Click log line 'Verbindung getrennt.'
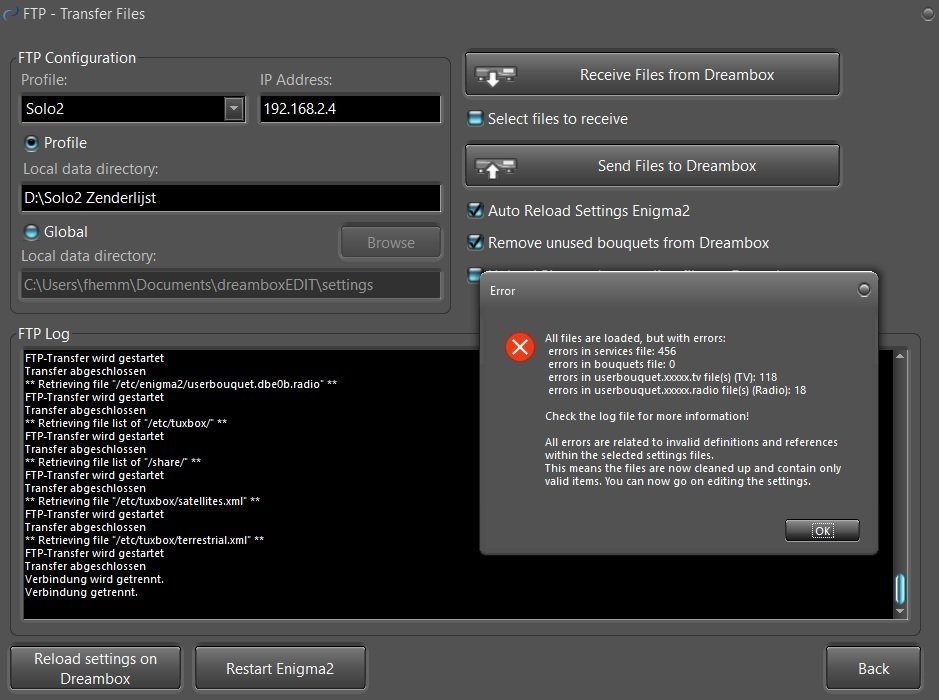The width and height of the screenshot is (939, 700). (81, 592)
